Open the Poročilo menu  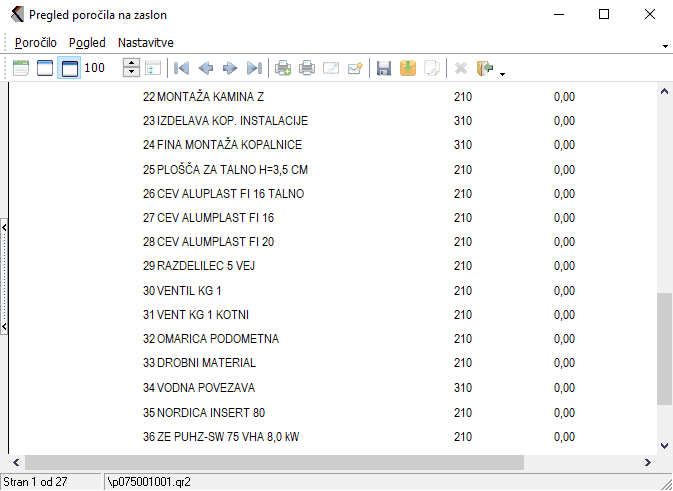pyautogui.click(x=36, y=43)
